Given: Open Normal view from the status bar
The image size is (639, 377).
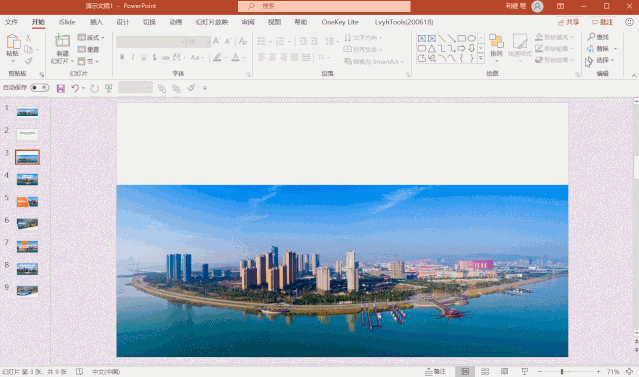Looking at the screenshot, I should (465, 371).
